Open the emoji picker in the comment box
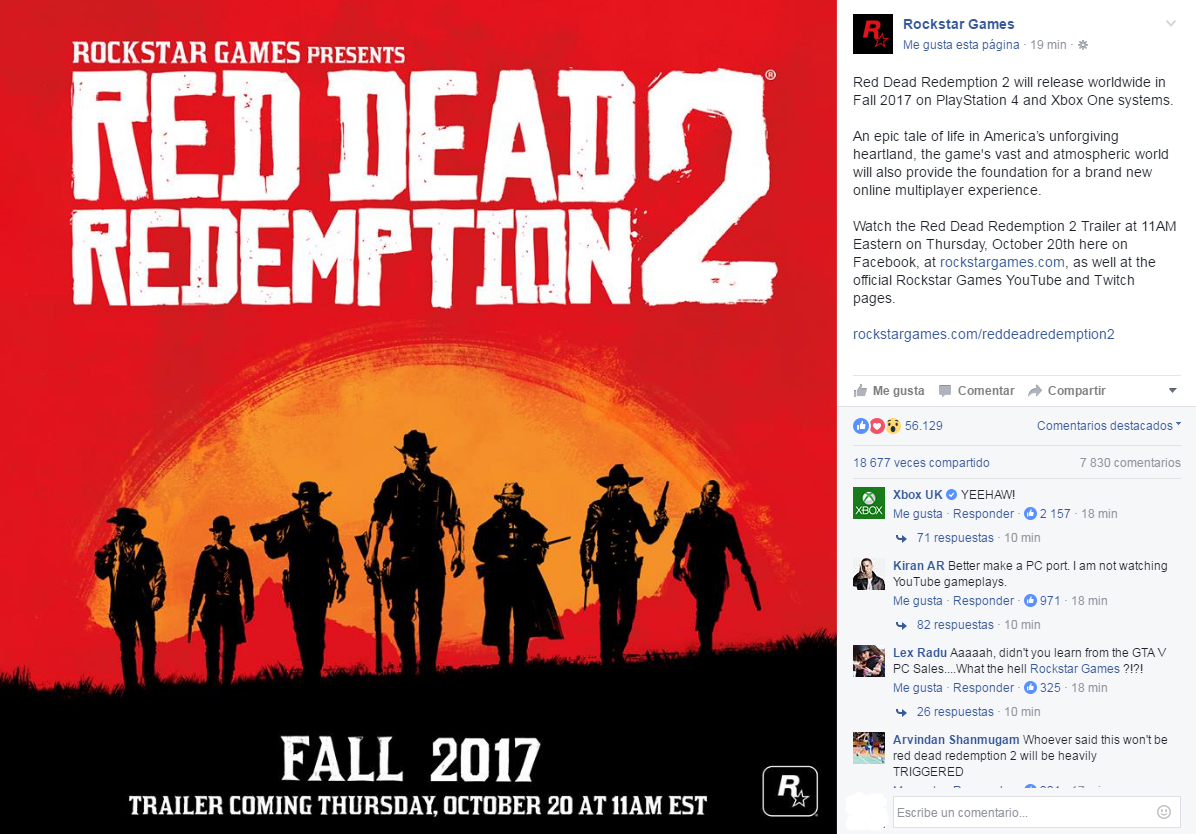Viewport: 1196px width, 834px height. pyautogui.click(x=1164, y=812)
